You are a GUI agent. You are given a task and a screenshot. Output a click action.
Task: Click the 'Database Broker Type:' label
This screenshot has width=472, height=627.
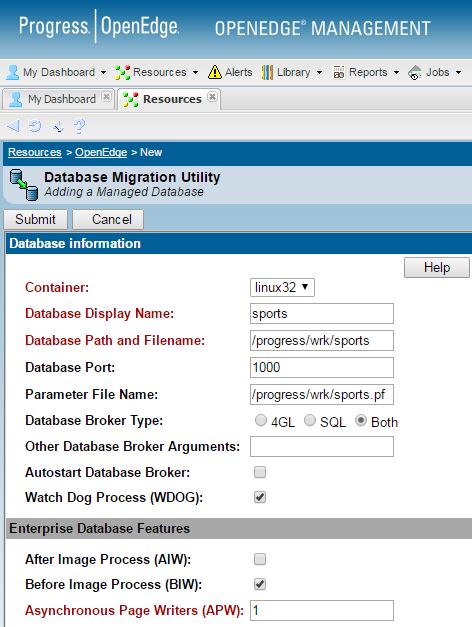[x=94, y=420]
